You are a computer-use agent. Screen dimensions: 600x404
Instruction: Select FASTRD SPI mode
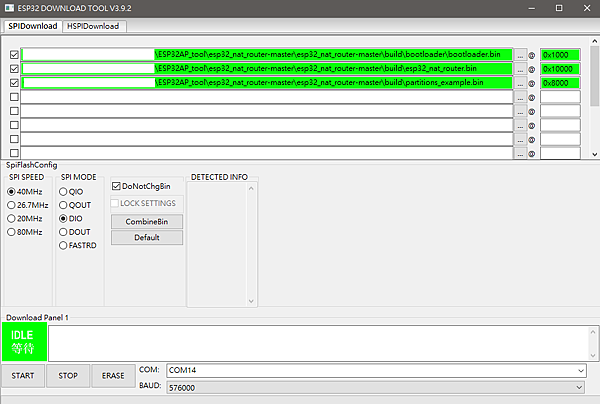tap(78, 246)
